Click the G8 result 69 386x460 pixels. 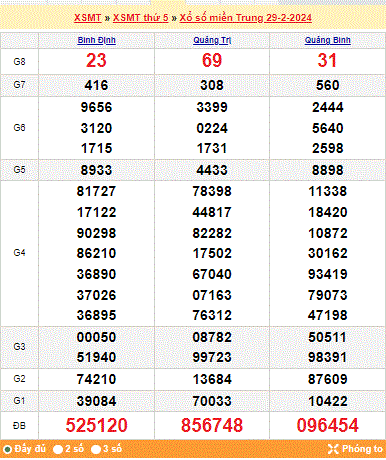[x=212, y=61]
